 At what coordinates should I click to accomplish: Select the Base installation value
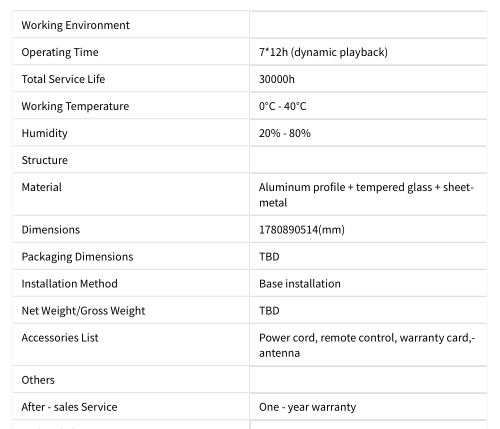(300, 284)
